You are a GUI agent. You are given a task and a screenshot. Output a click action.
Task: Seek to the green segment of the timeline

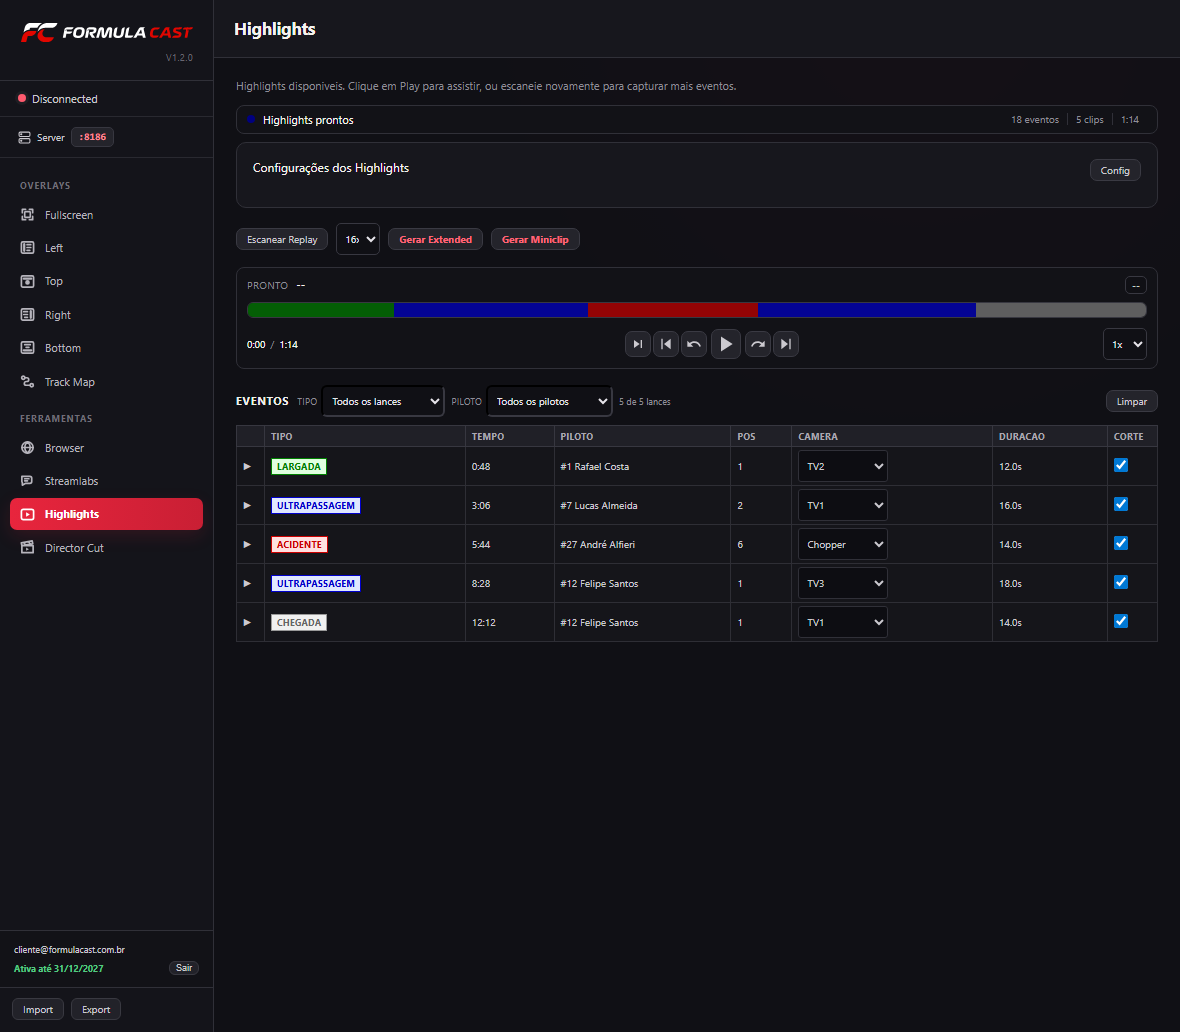[x=321, y=309]
